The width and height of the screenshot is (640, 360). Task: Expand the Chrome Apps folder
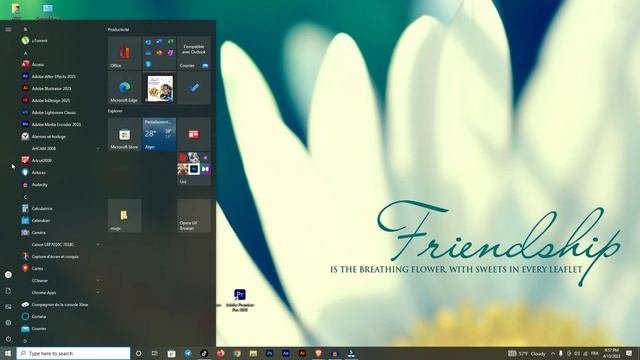point(61,293)
